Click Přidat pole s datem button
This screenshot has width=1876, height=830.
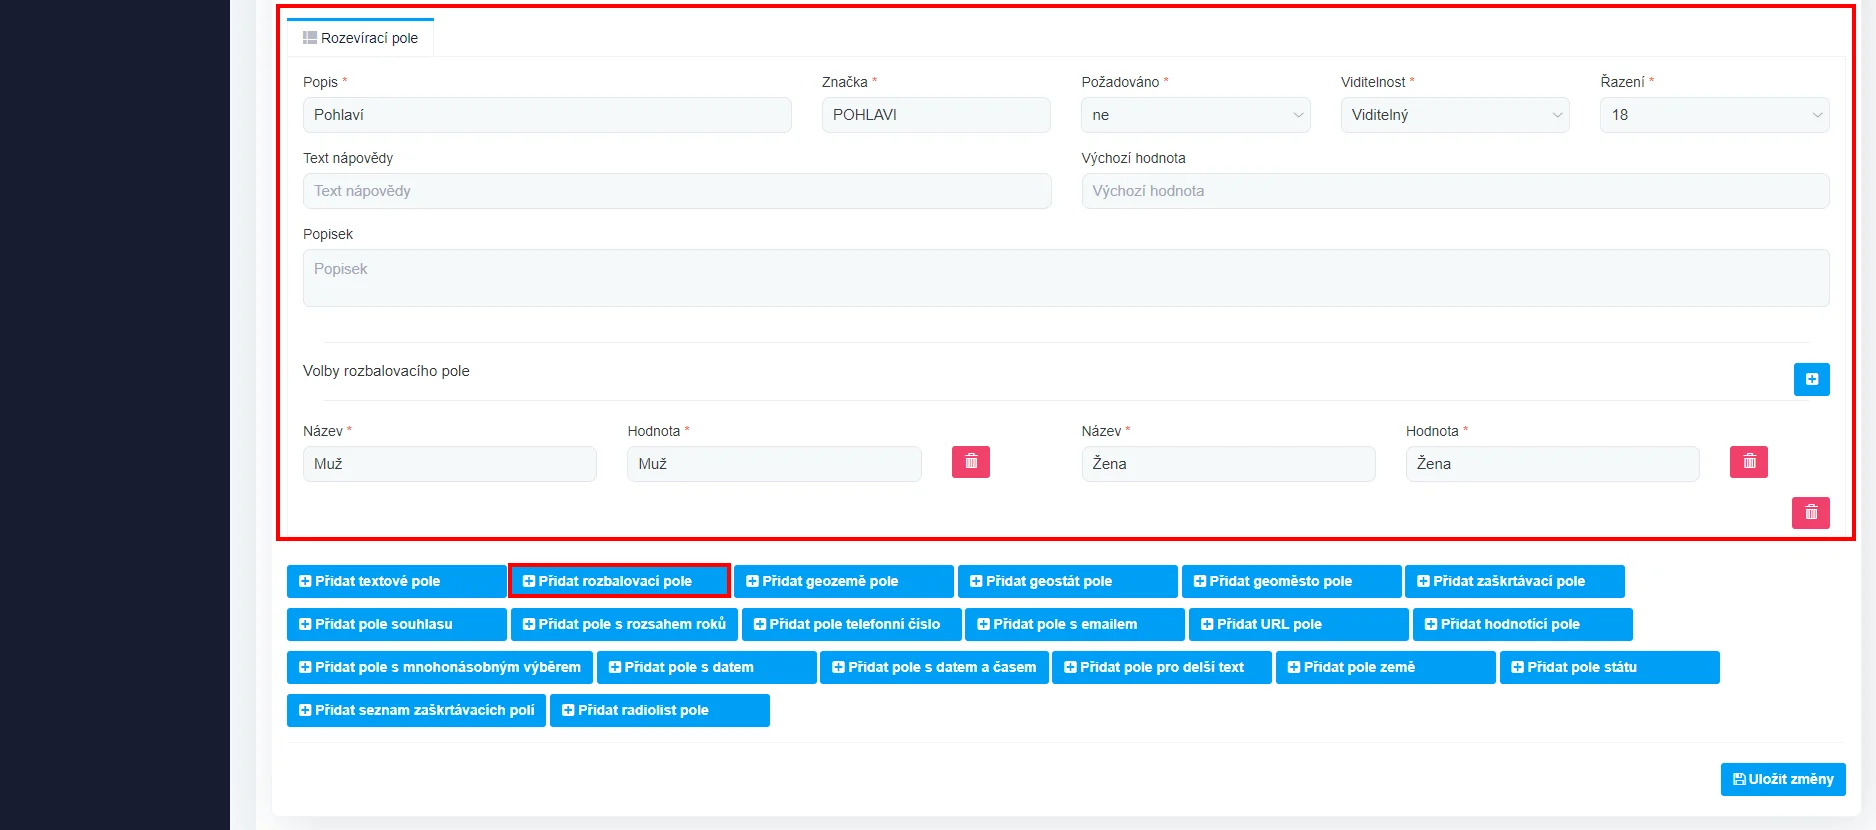click(706, 667)
